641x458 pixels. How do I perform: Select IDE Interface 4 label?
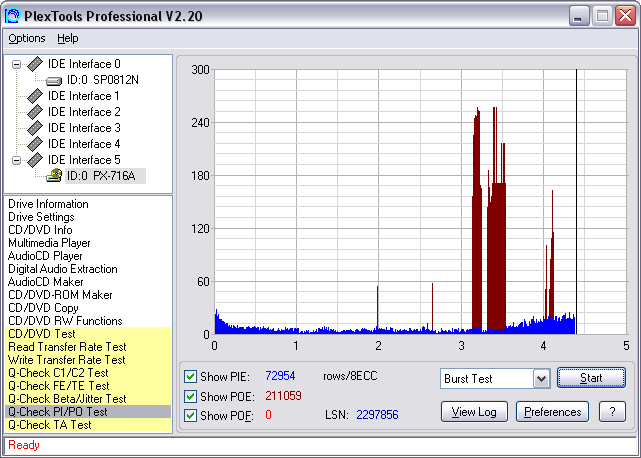point(84,144)
